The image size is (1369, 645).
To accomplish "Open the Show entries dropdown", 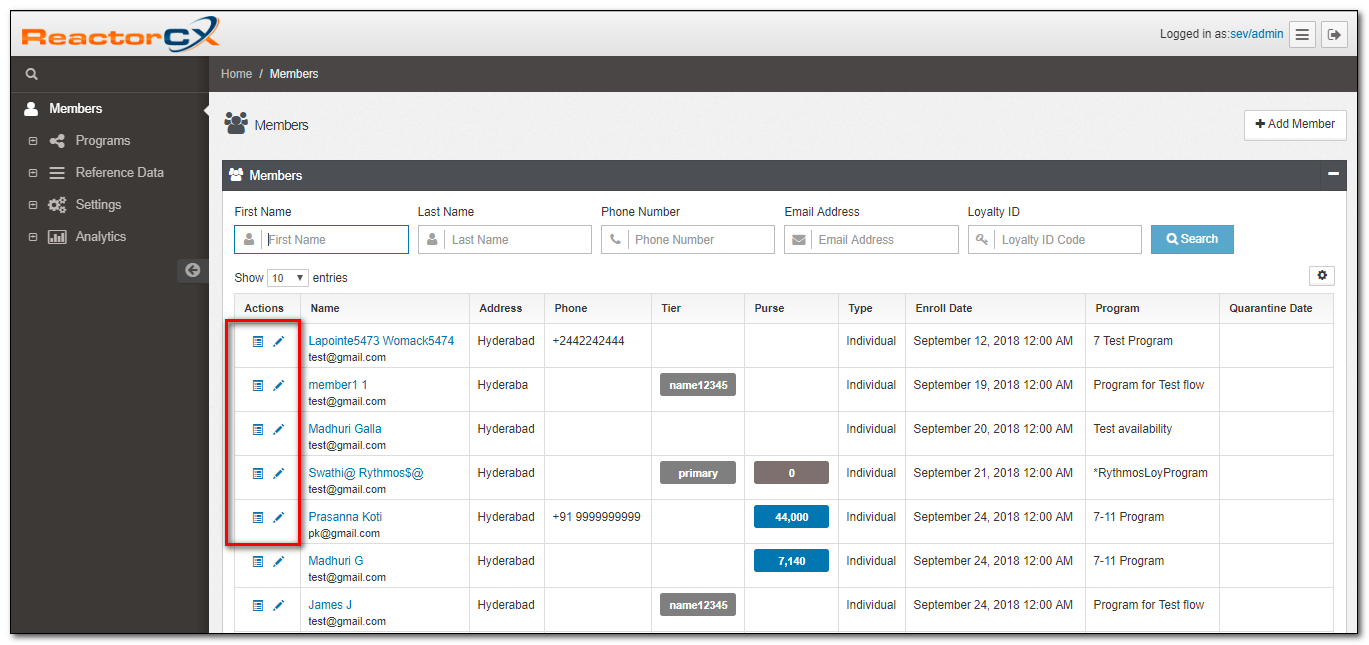I will 288,278.
